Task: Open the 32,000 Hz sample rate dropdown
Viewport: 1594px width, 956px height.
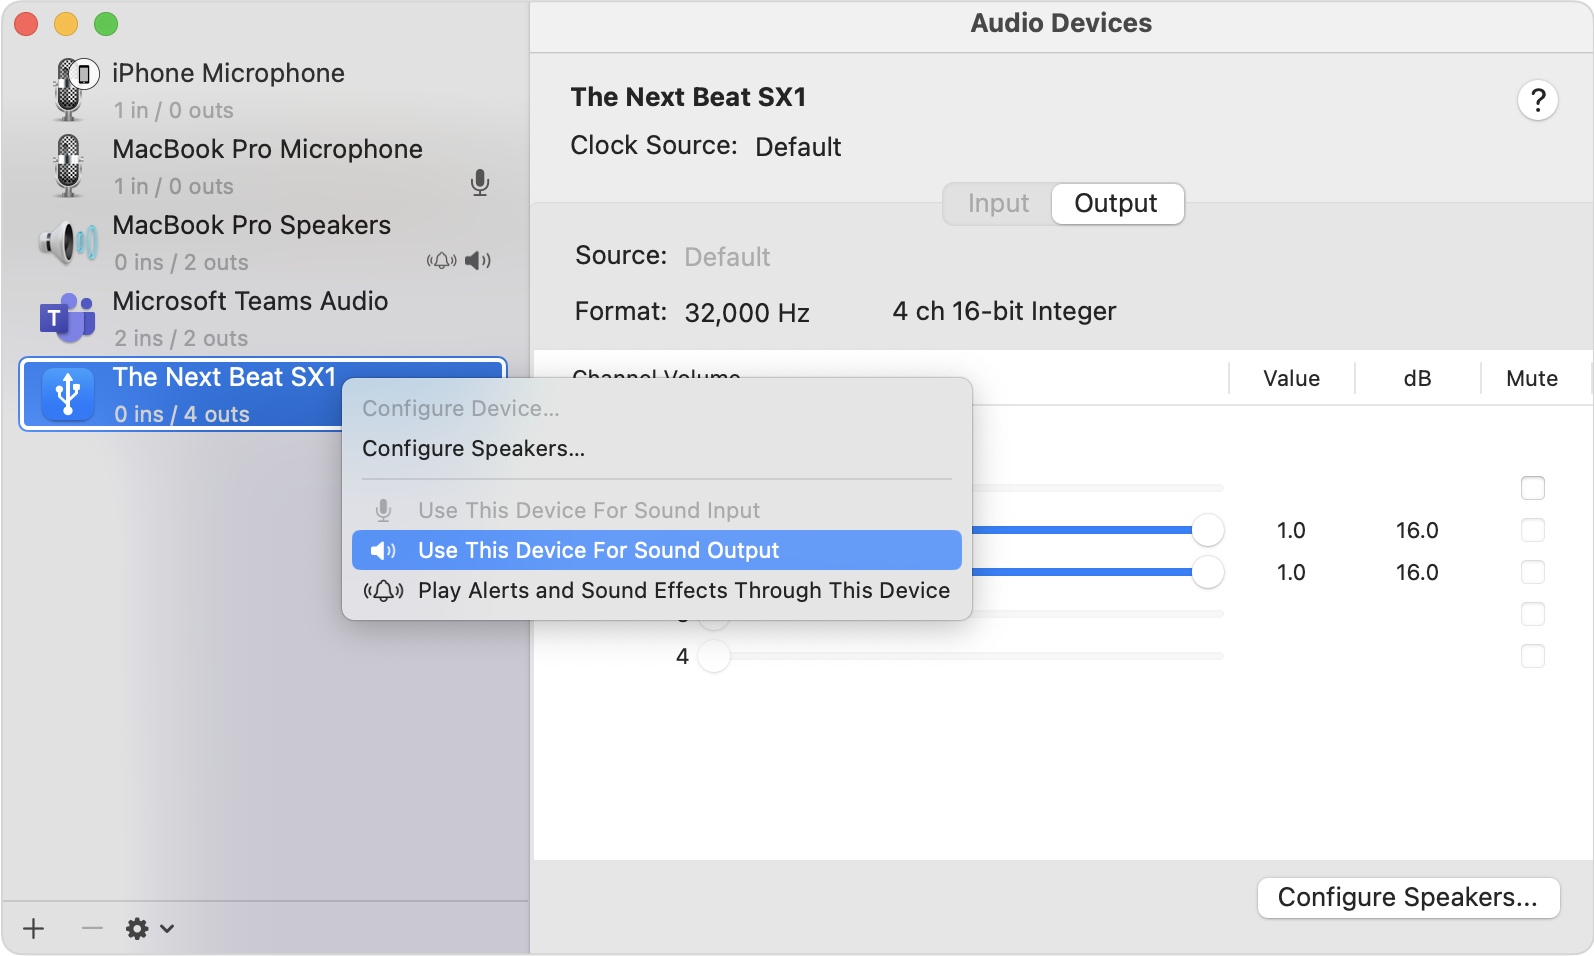Action: coord(747,313)
